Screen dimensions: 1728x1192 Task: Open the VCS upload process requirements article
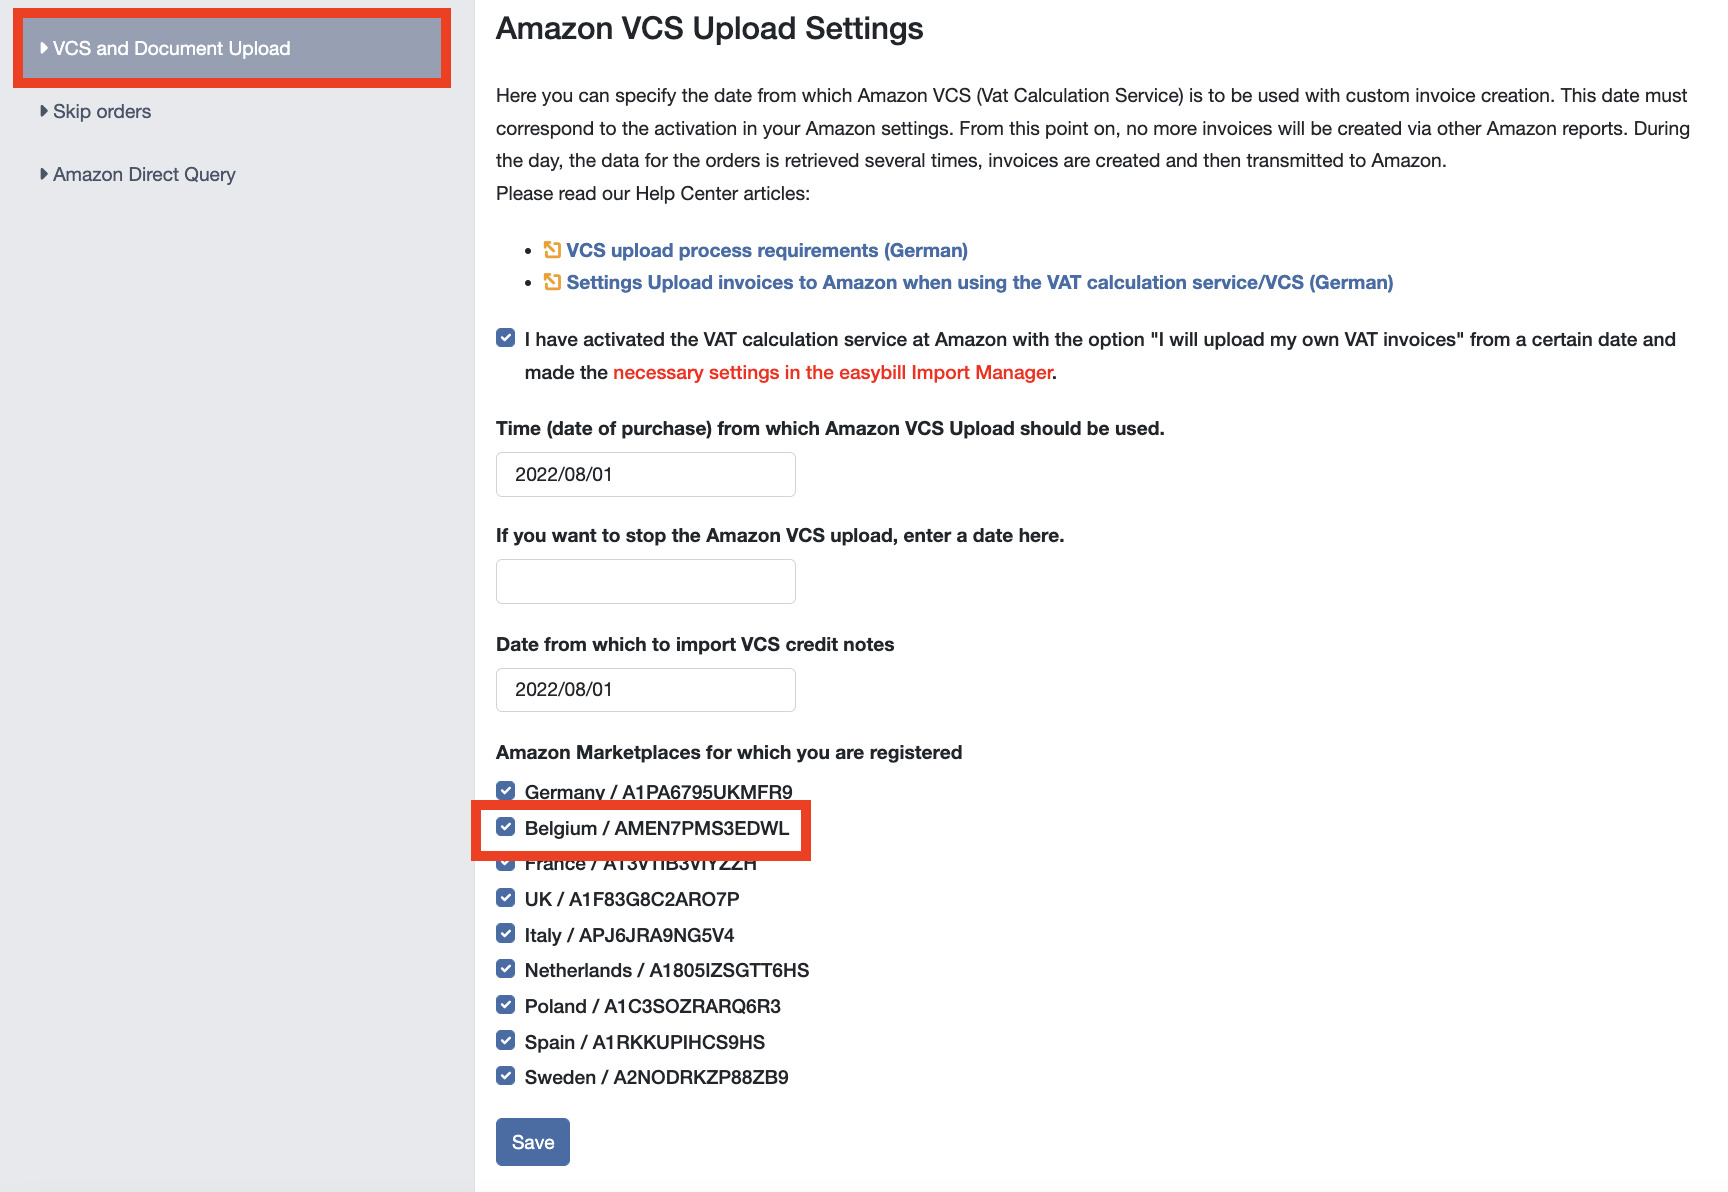point(766,250)
